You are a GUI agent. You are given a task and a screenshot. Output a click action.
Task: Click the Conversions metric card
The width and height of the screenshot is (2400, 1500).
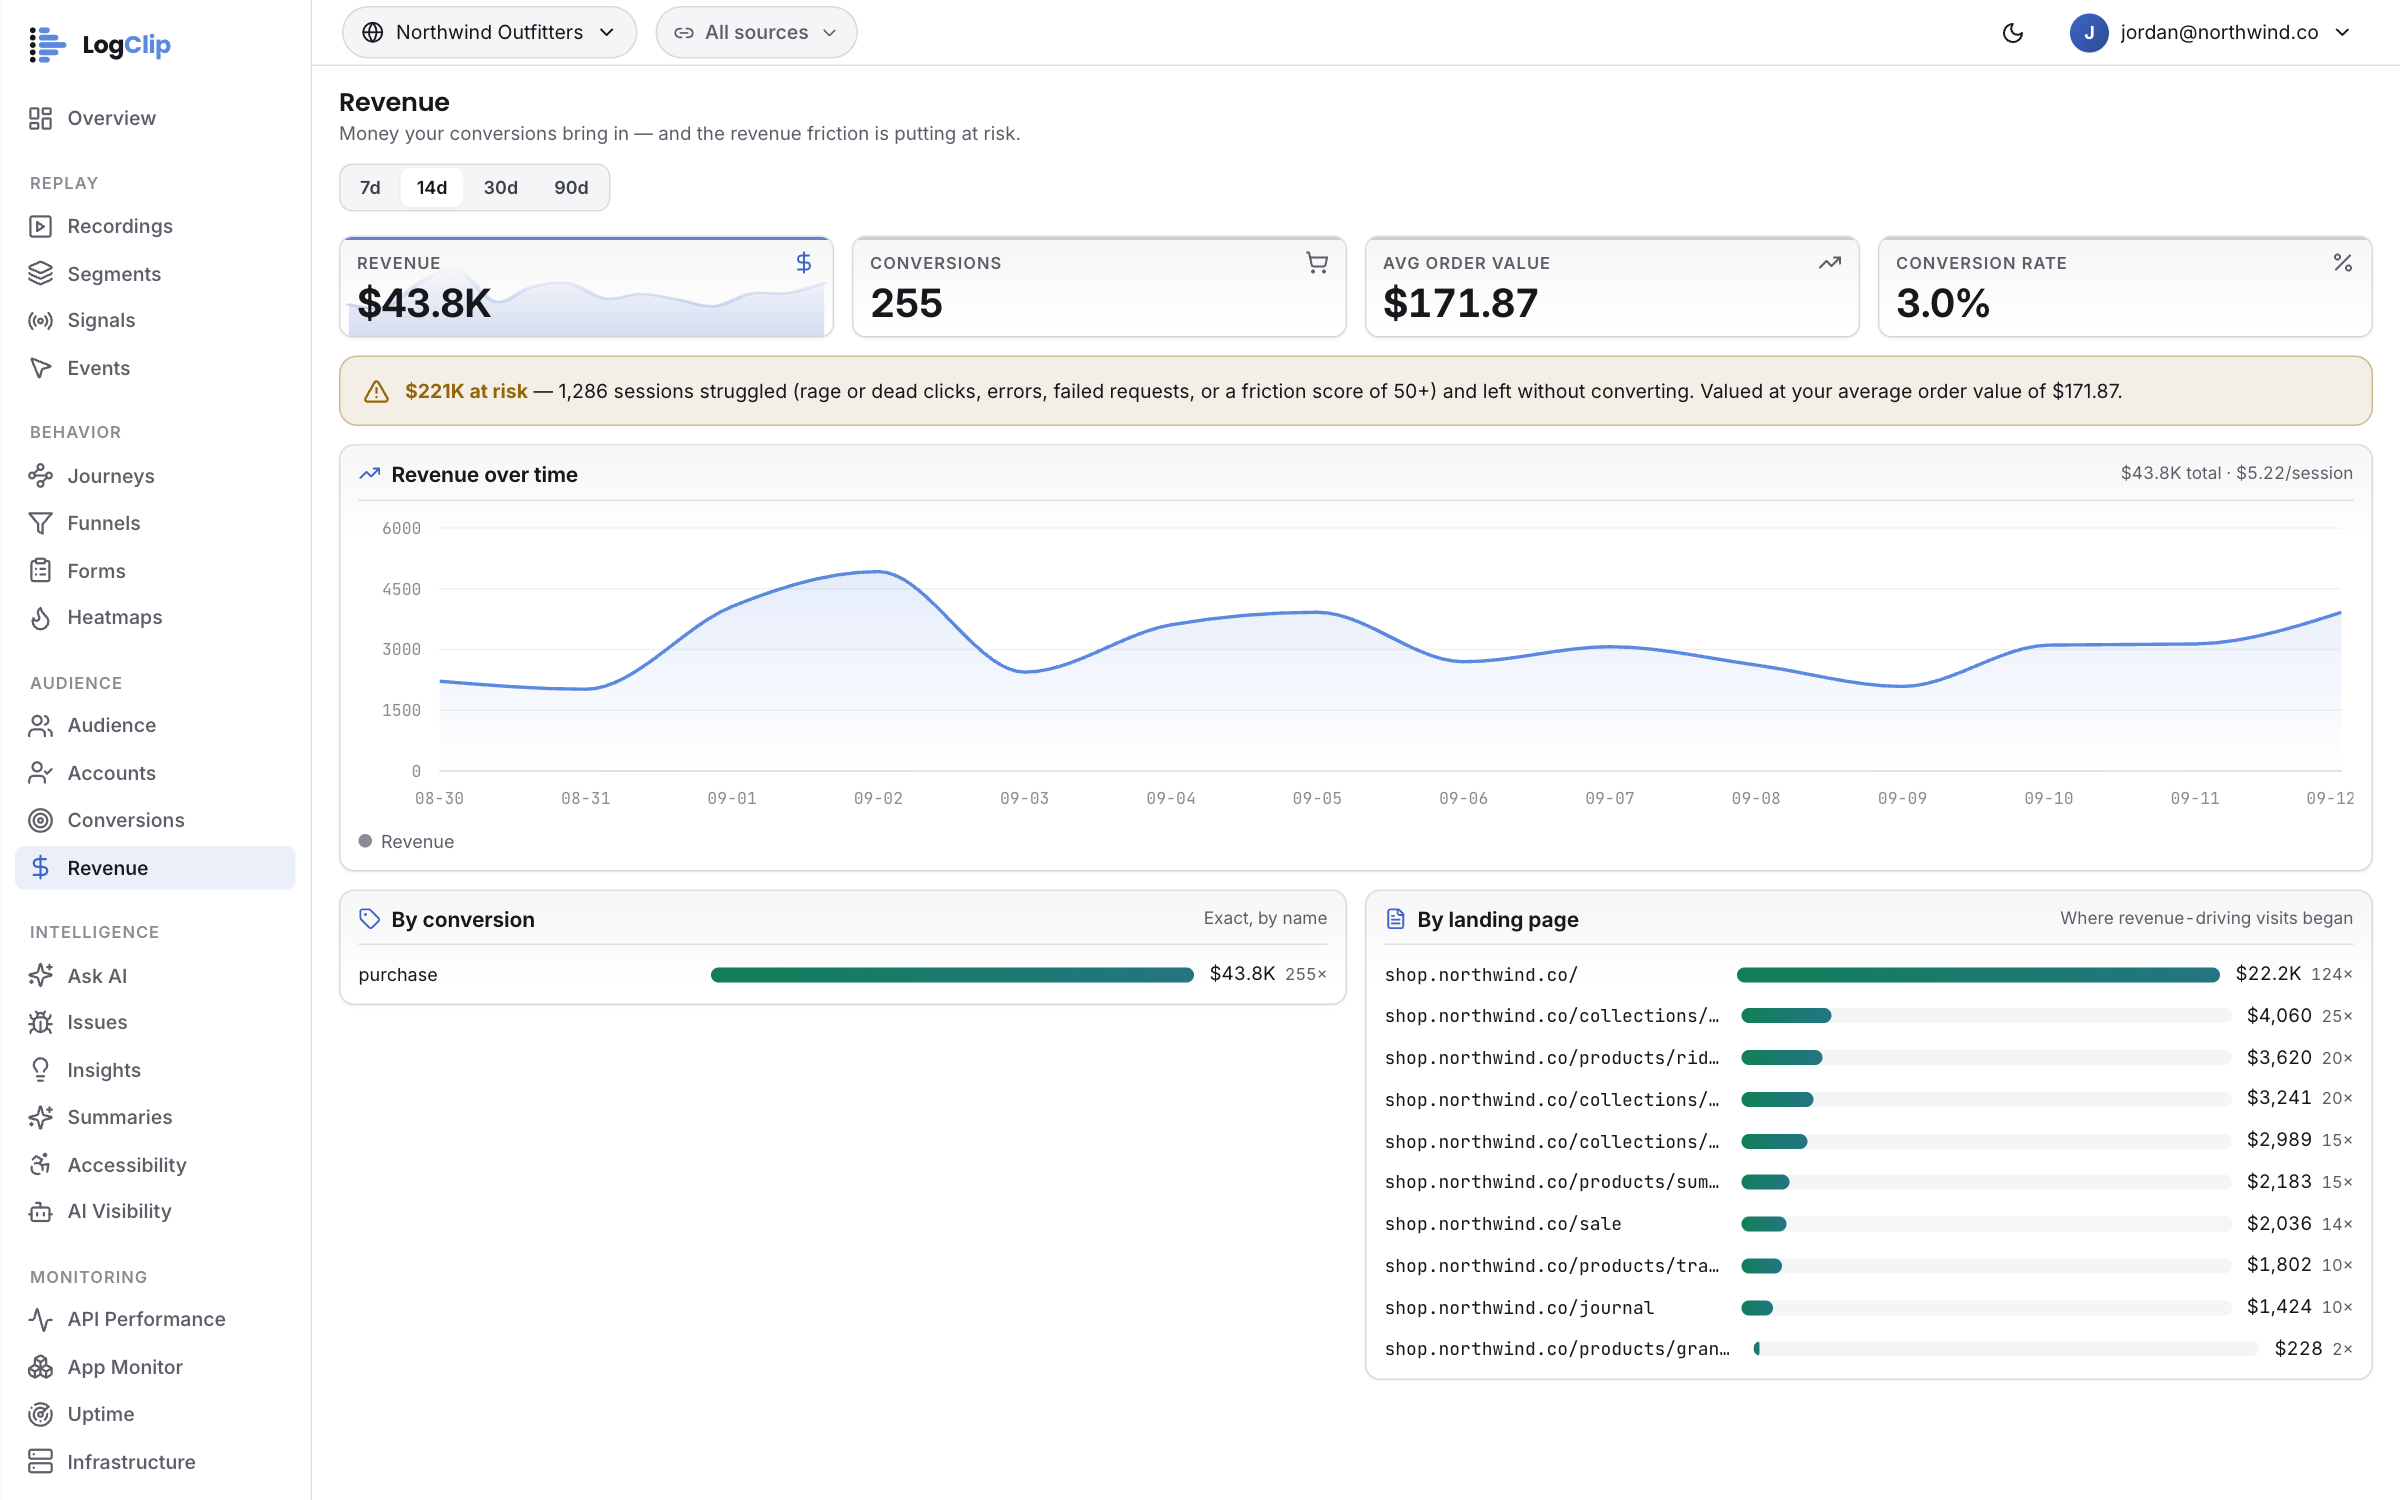(x=1099, y=287)
